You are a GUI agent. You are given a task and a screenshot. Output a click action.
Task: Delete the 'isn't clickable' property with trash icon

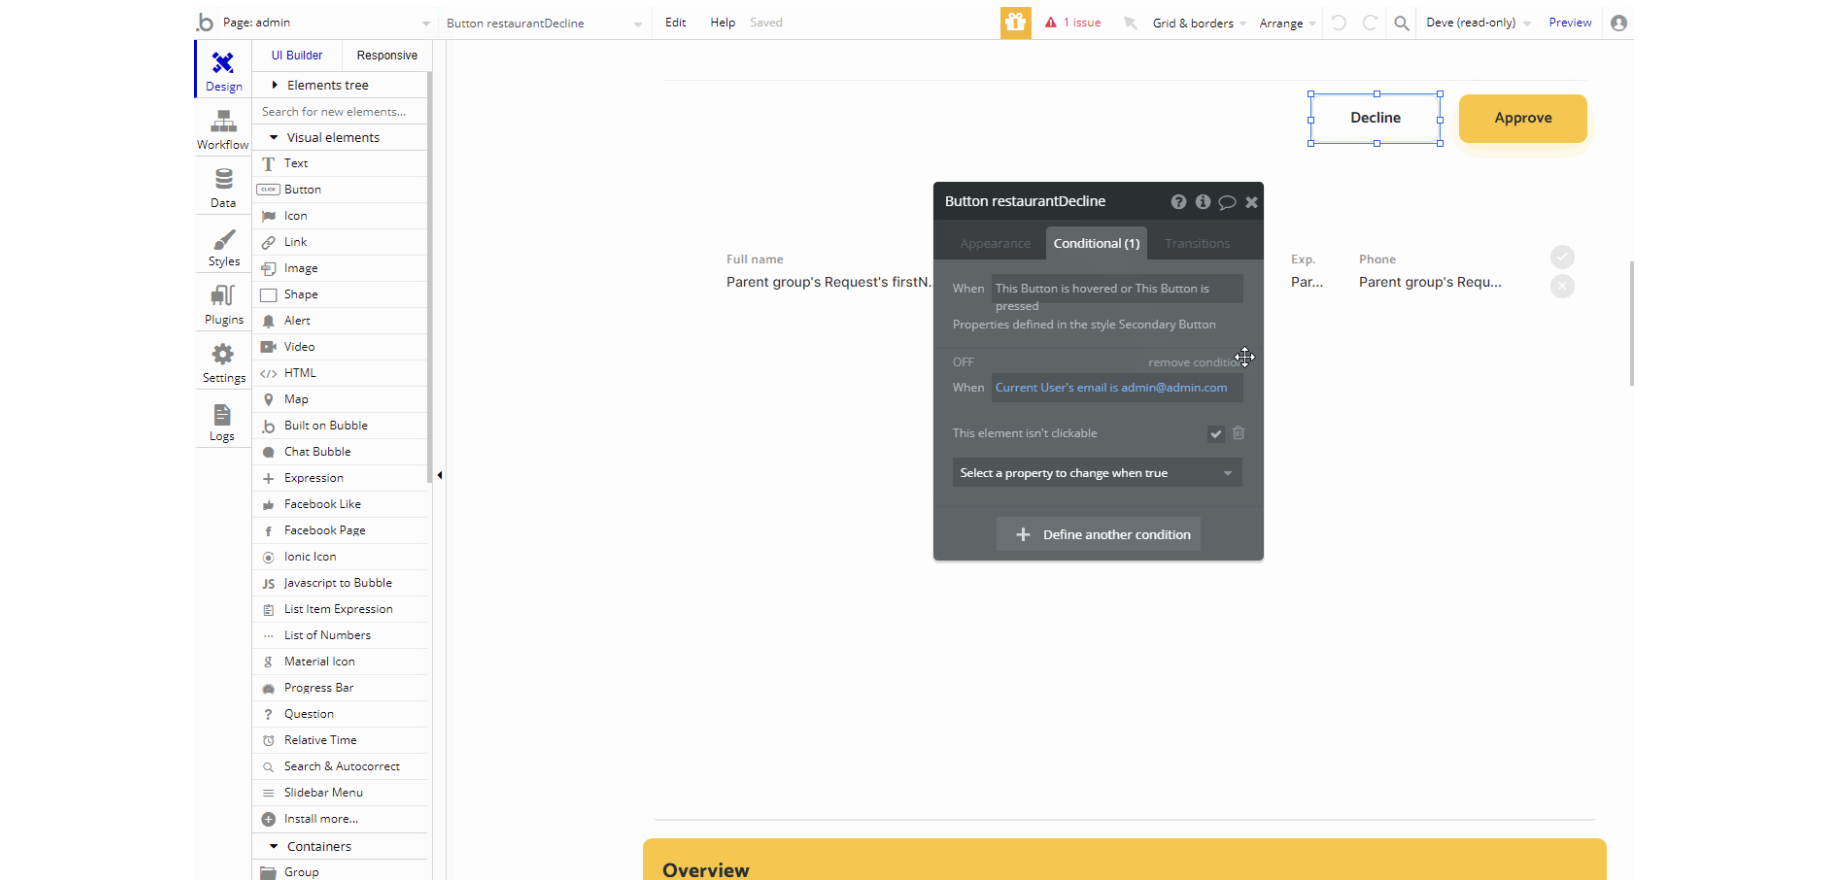pos(1238,433)
